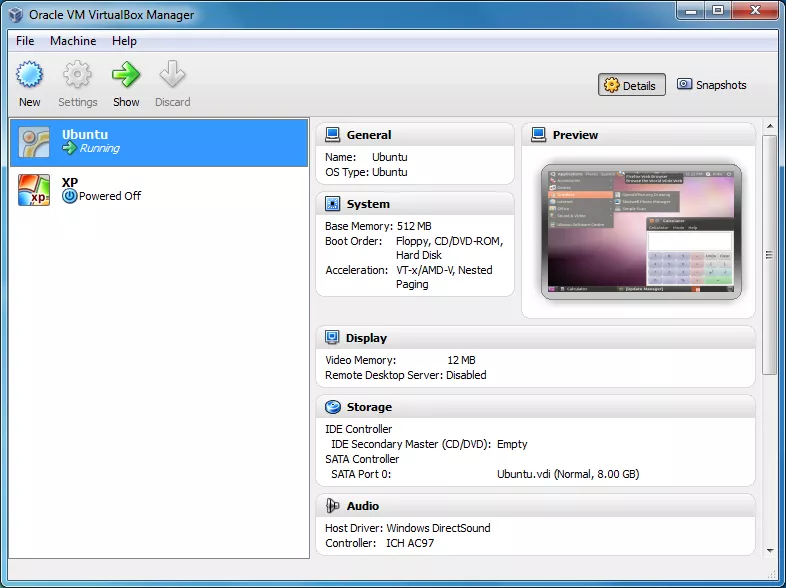Click the New virtual machine icon

click(x=30, y=75)
